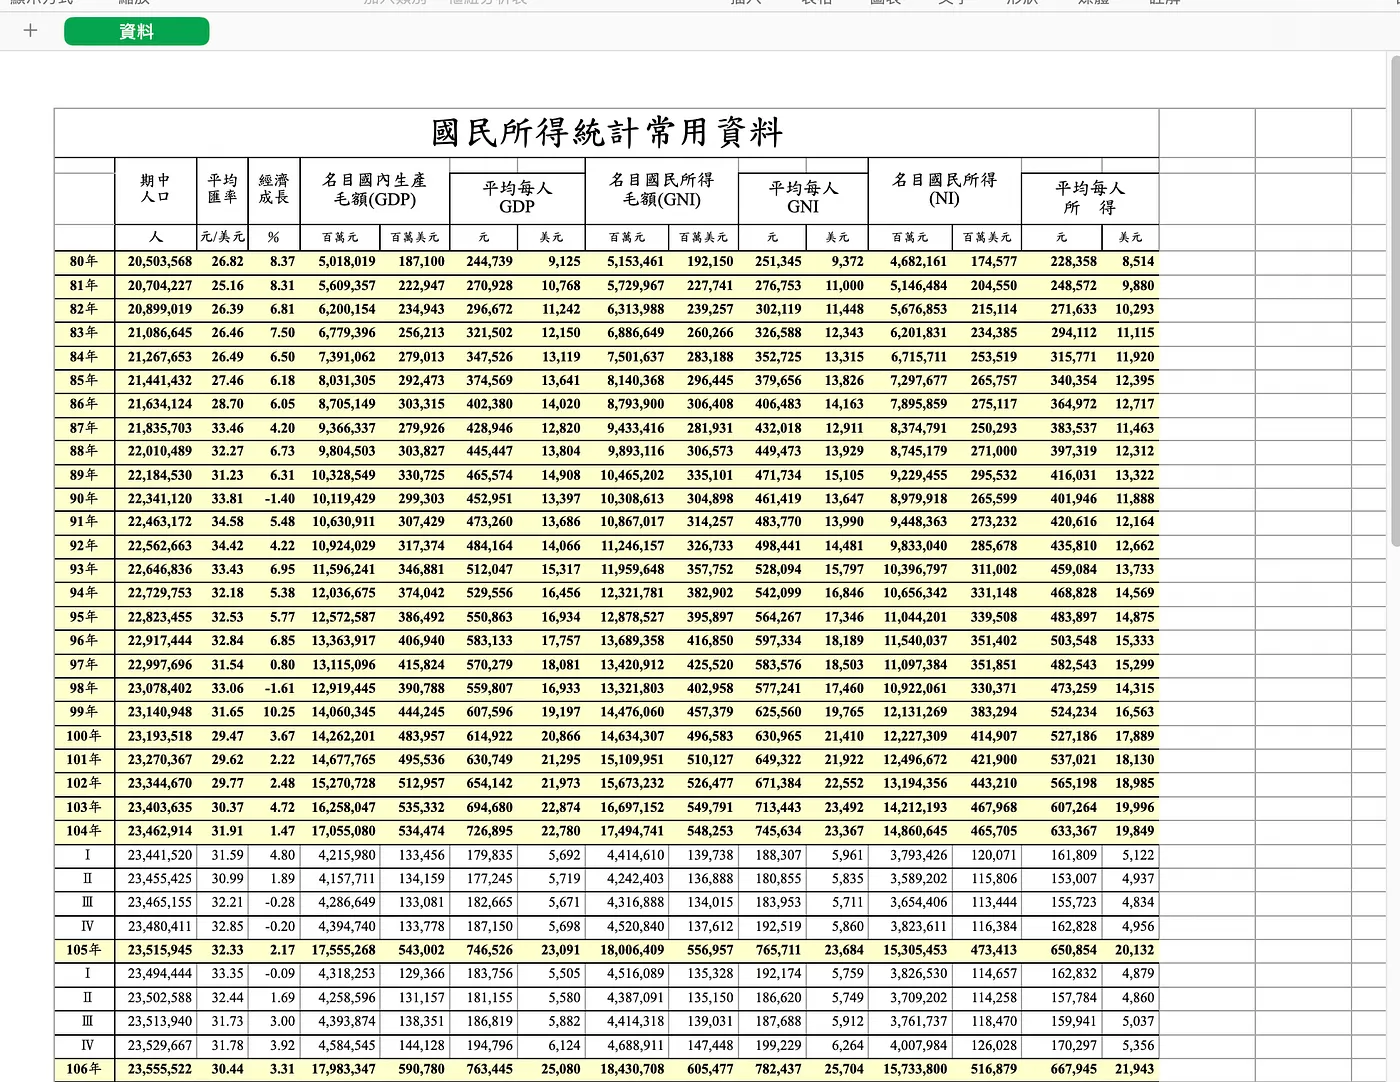Screen dimensions: 1400x1082
Task: Click the vertical scrollbar thumb
Action: click(1395, 300)
